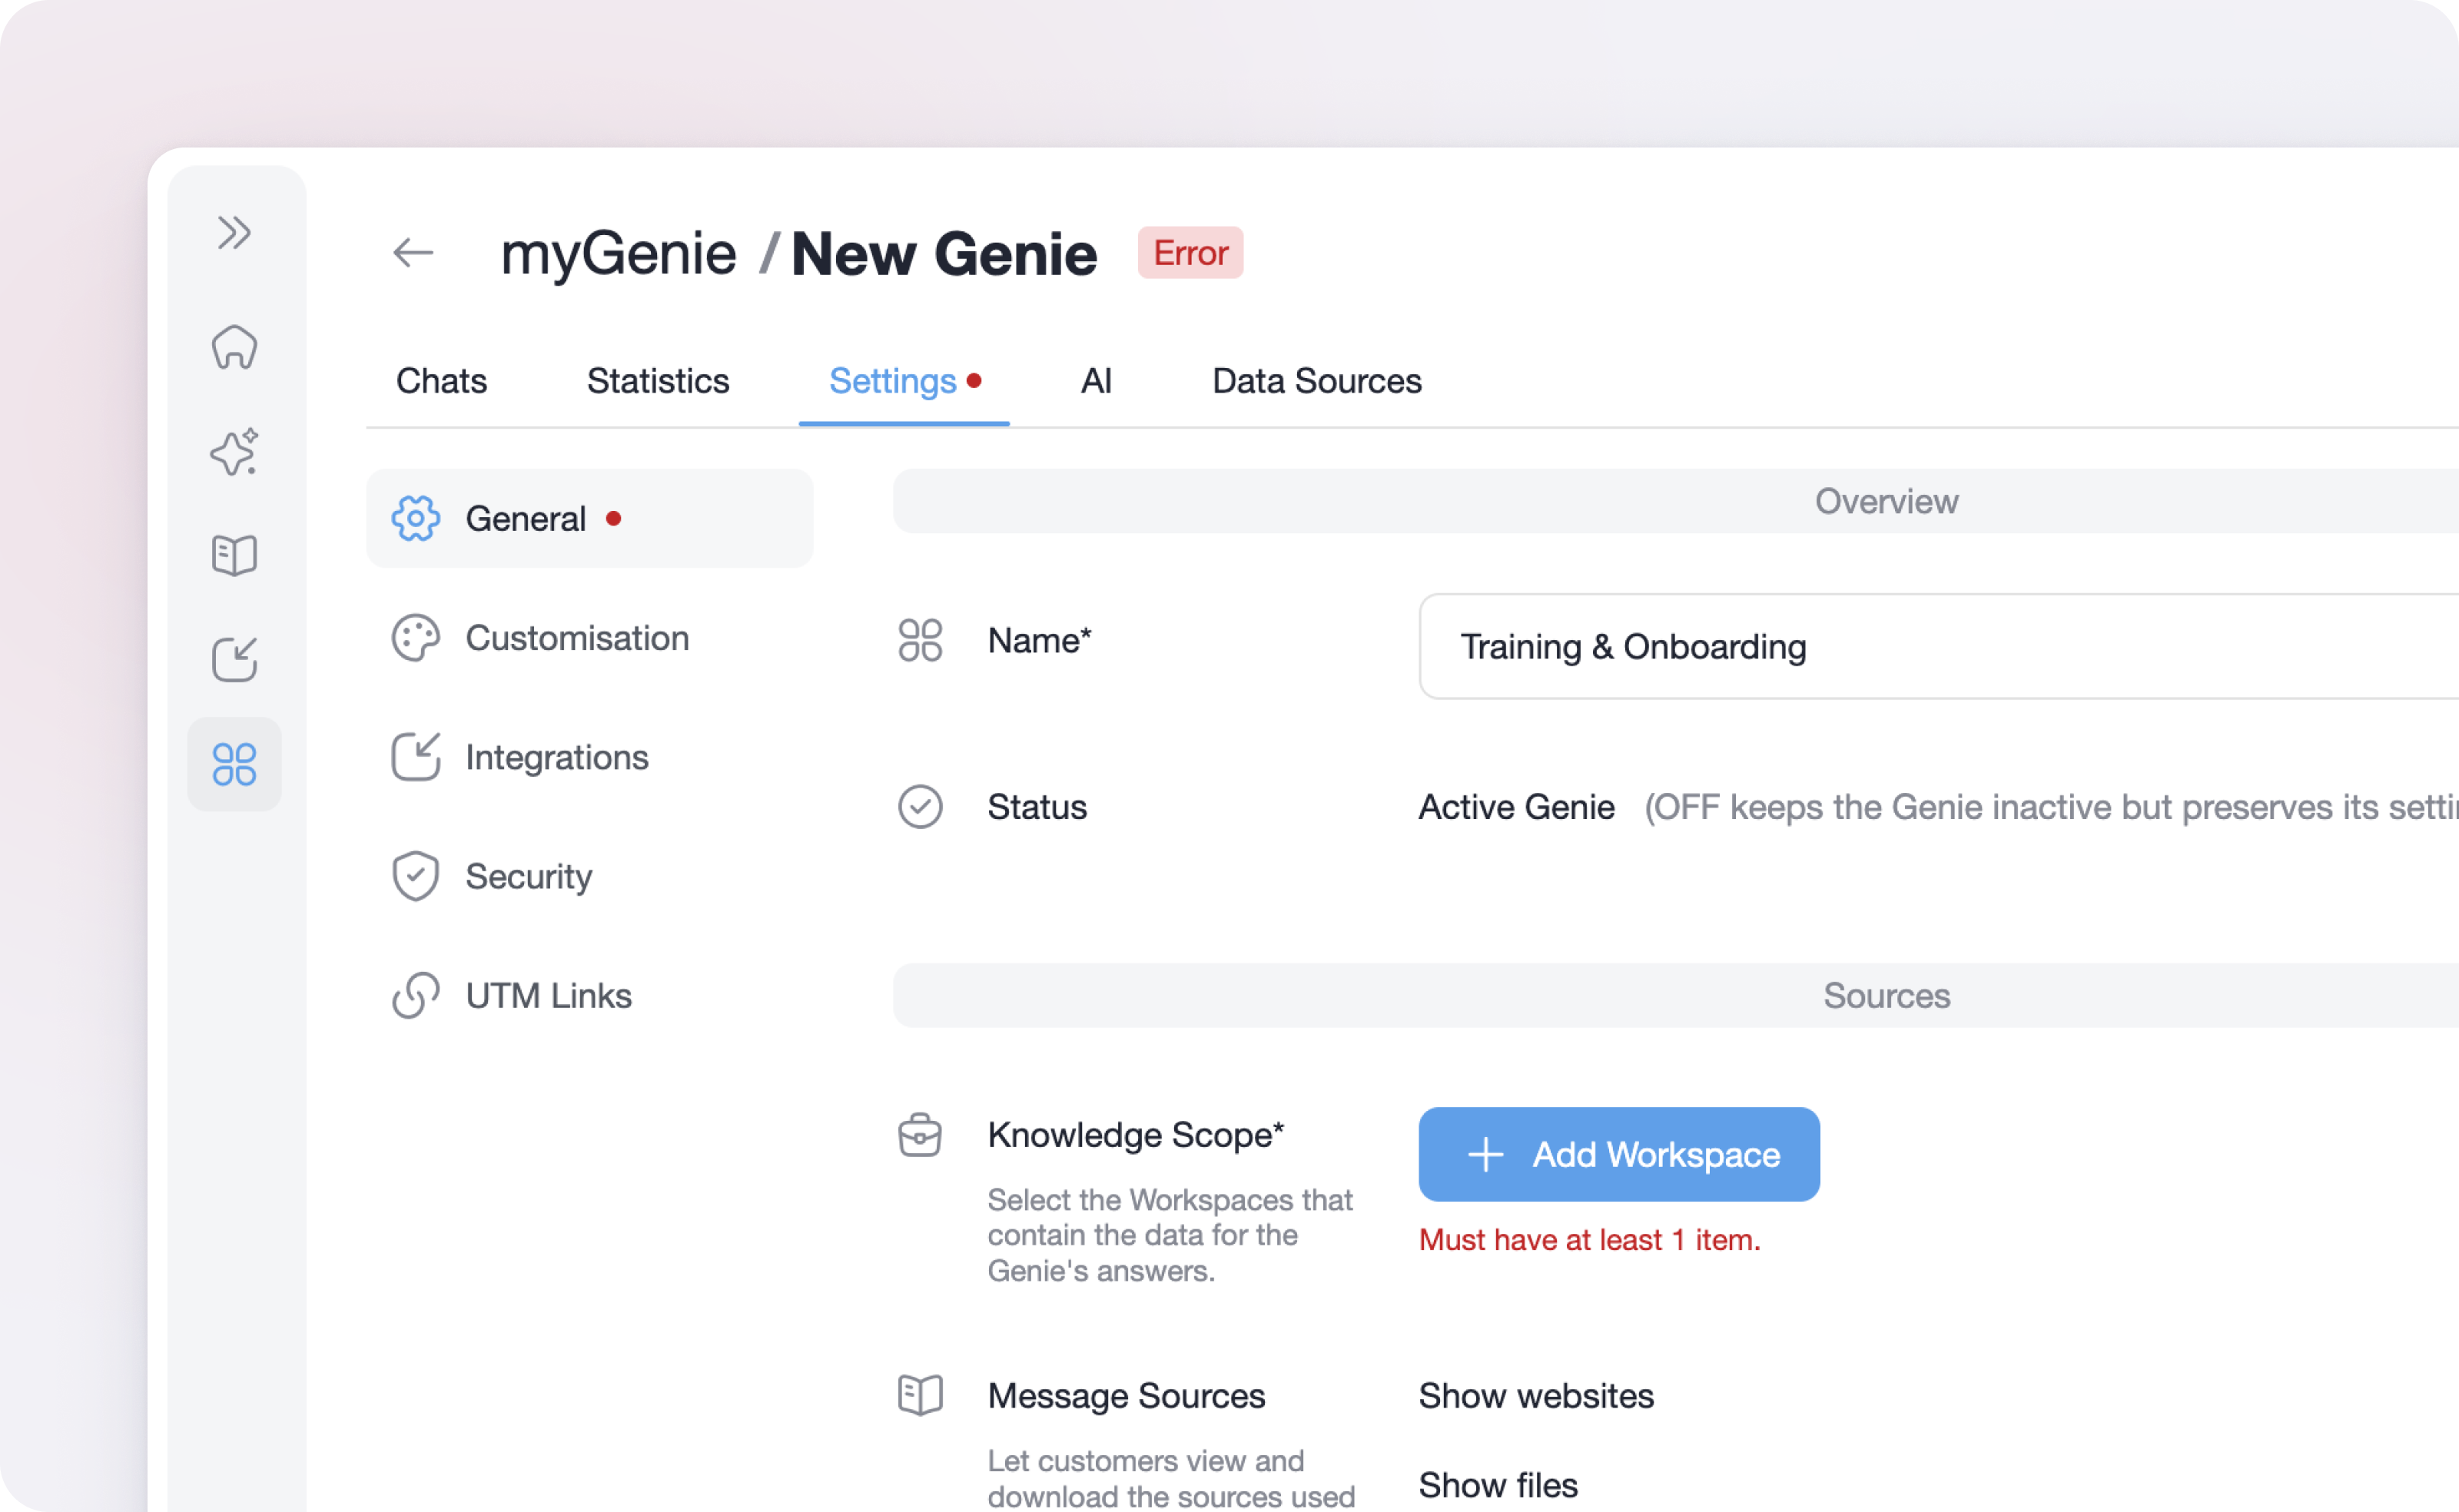The image size is (2459, 1512).
Task: Switch to the Chats tab
Action: 441,381
